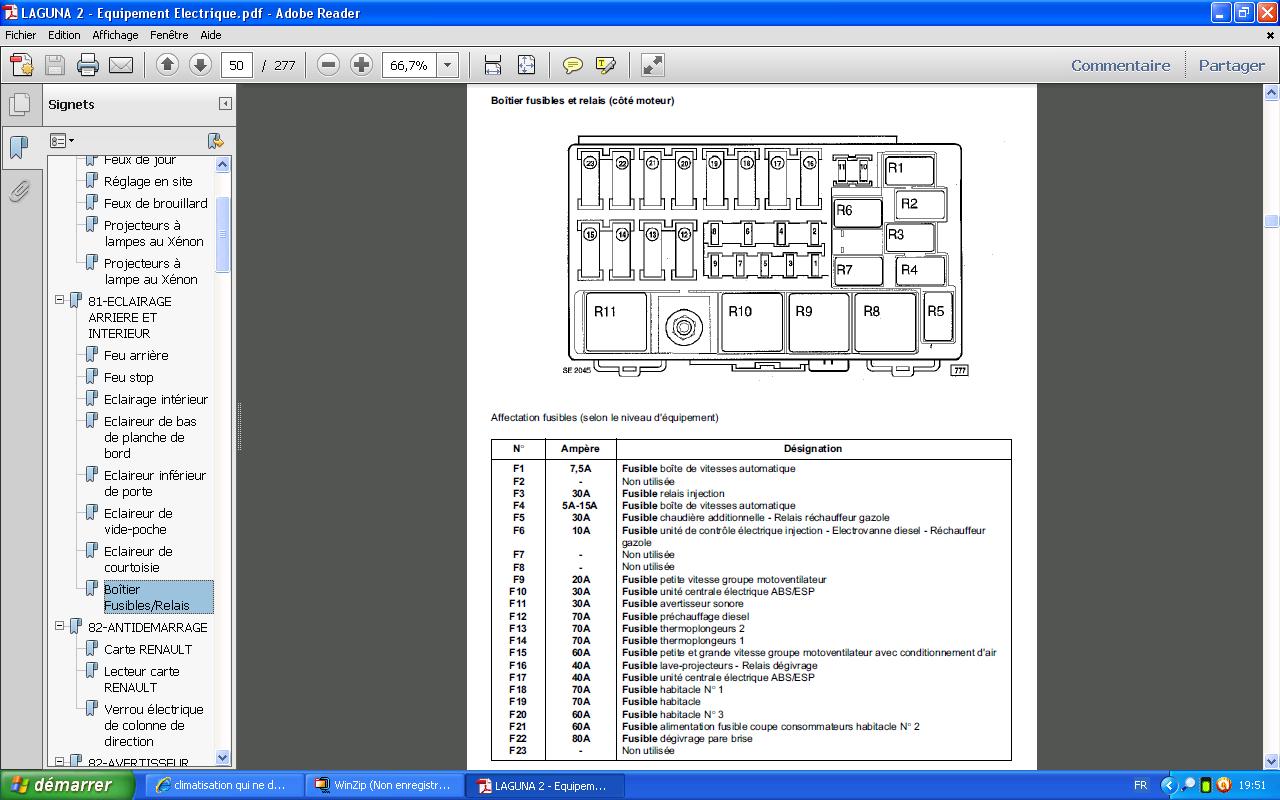Open the Fichier menu
The width and height of the screenshot is (1280, 800).
pyautogui.click(x=21, y=35)
